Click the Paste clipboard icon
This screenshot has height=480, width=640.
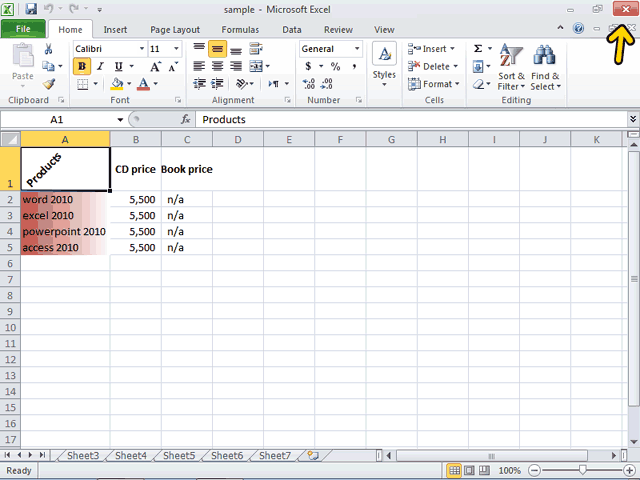point(23,55)
